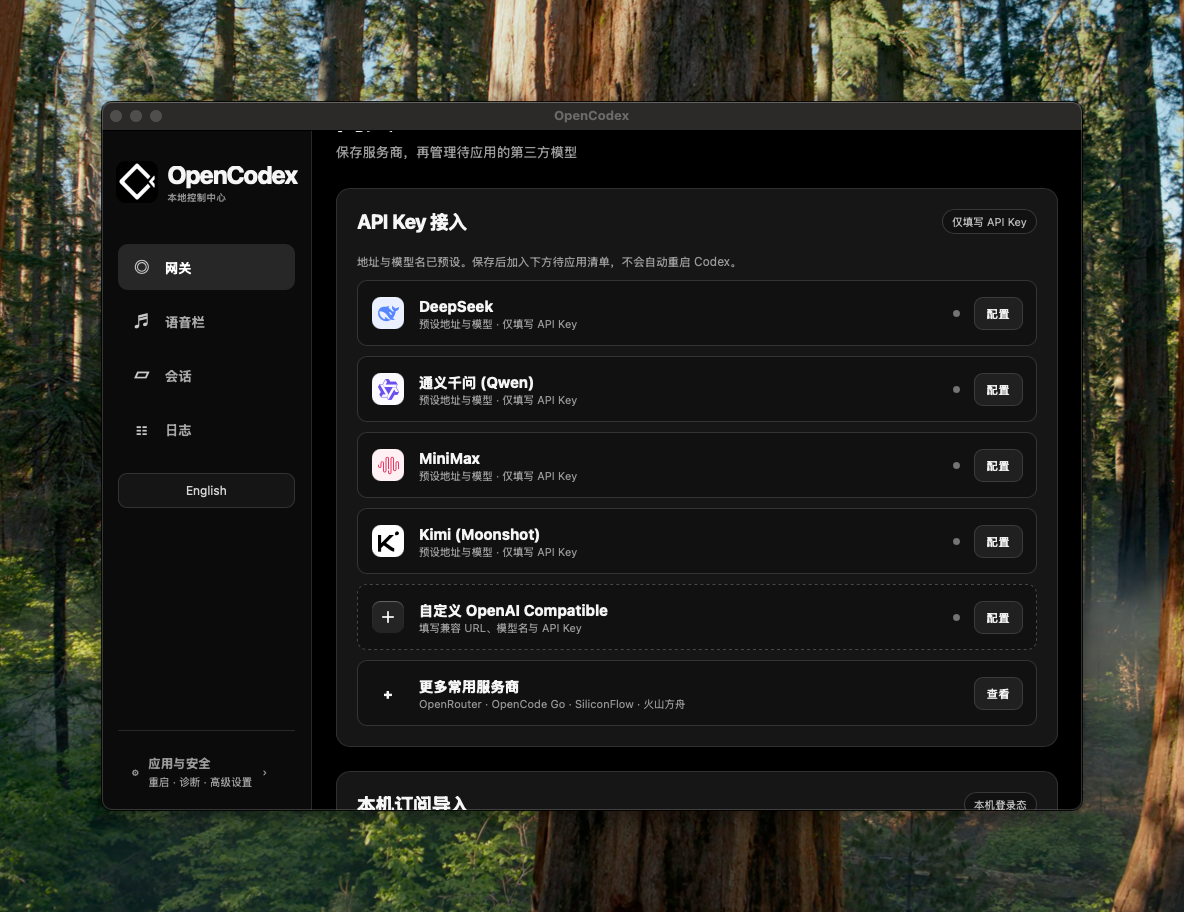1184x912 pixels.
Task: Click the music note icon beside 语音栏
Action: pos(142,322)
